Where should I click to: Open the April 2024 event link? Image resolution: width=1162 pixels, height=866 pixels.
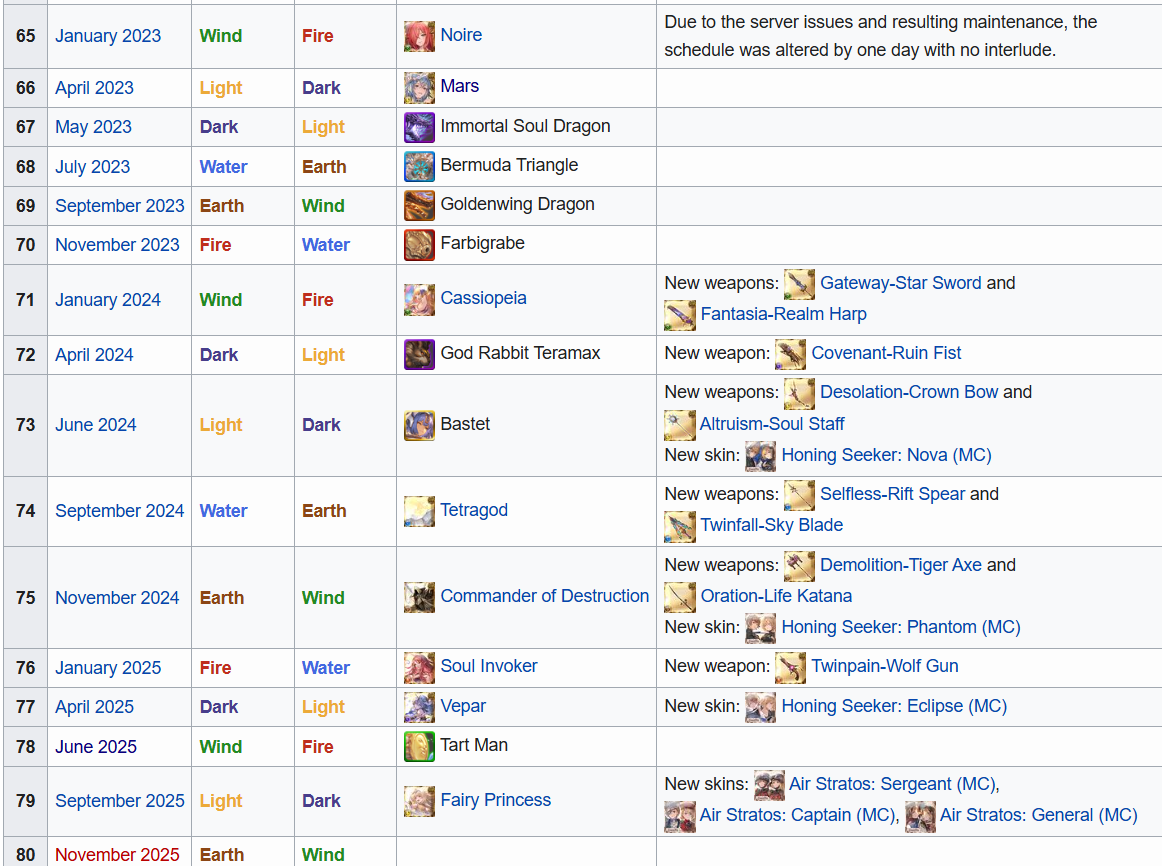click(94, 355)
